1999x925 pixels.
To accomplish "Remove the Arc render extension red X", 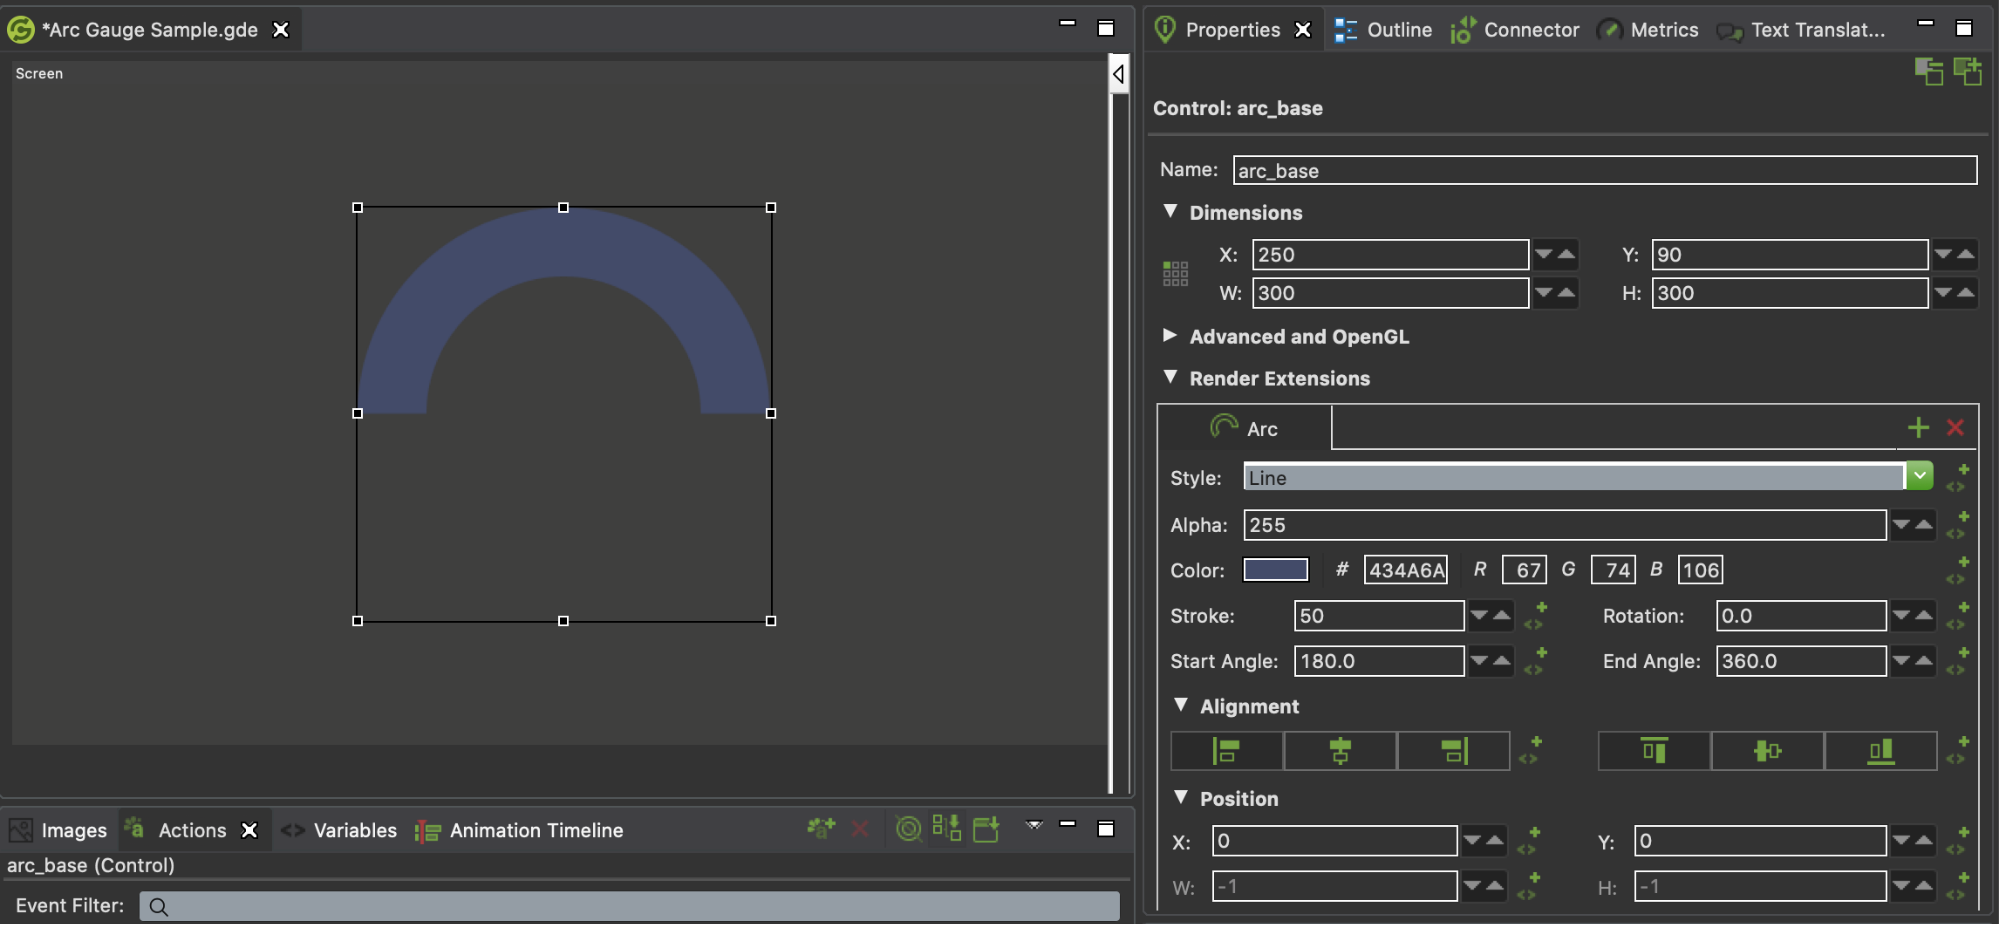I will [x=1955, y=428].
